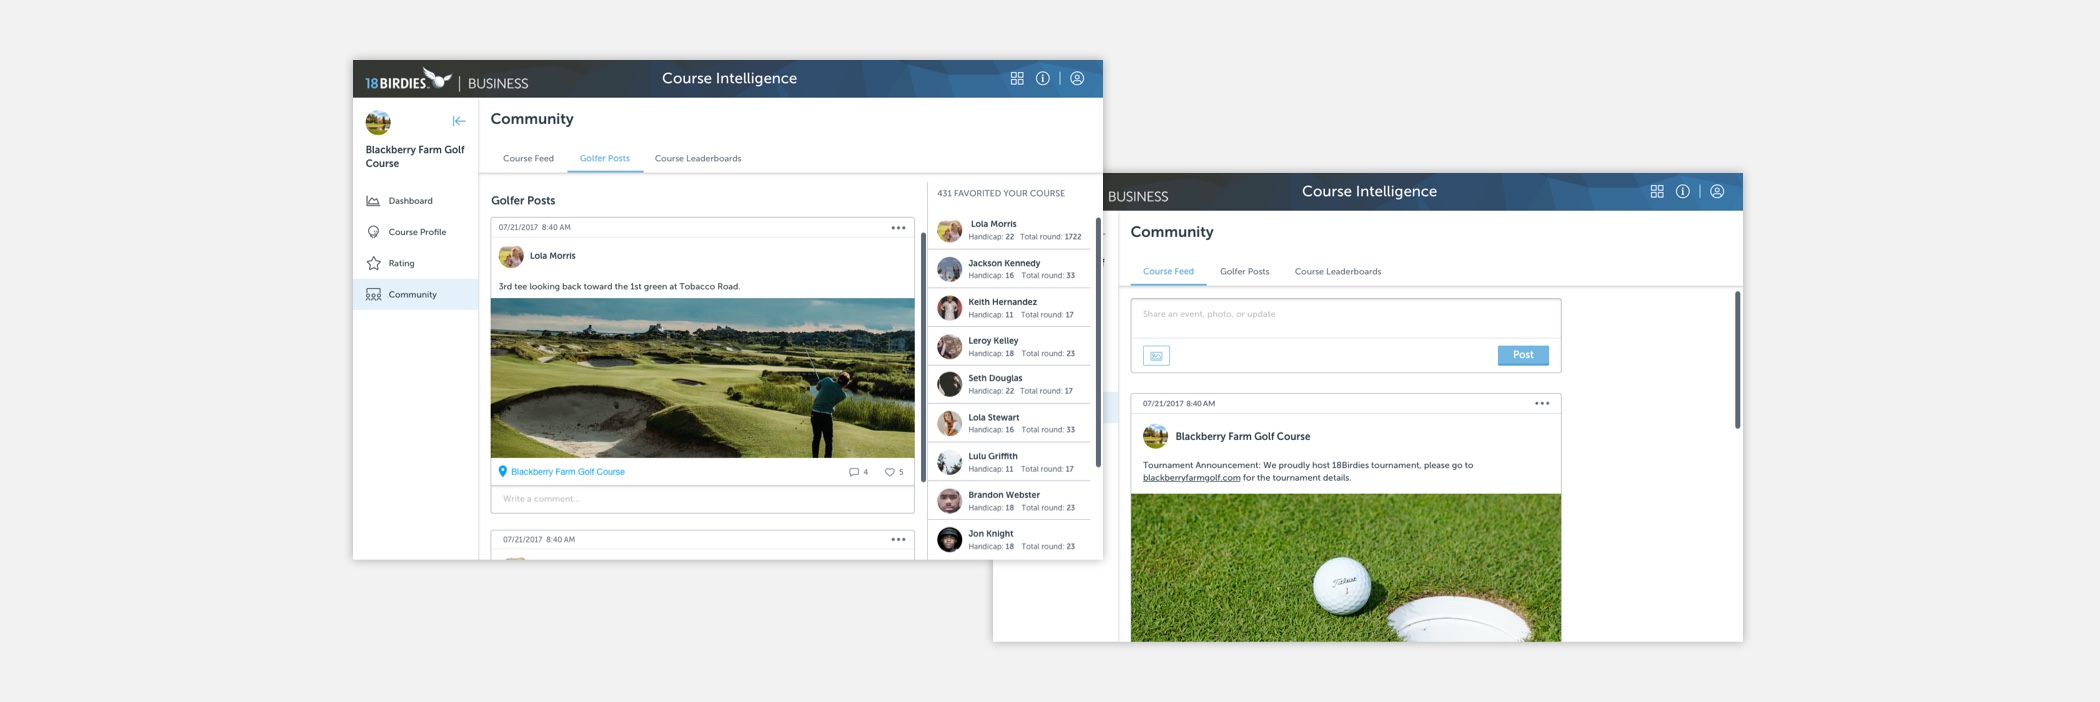Follow the blackberryfarmgolf.com link
This screenshot has height=702, width=2100.
[x=1191, y=478]
